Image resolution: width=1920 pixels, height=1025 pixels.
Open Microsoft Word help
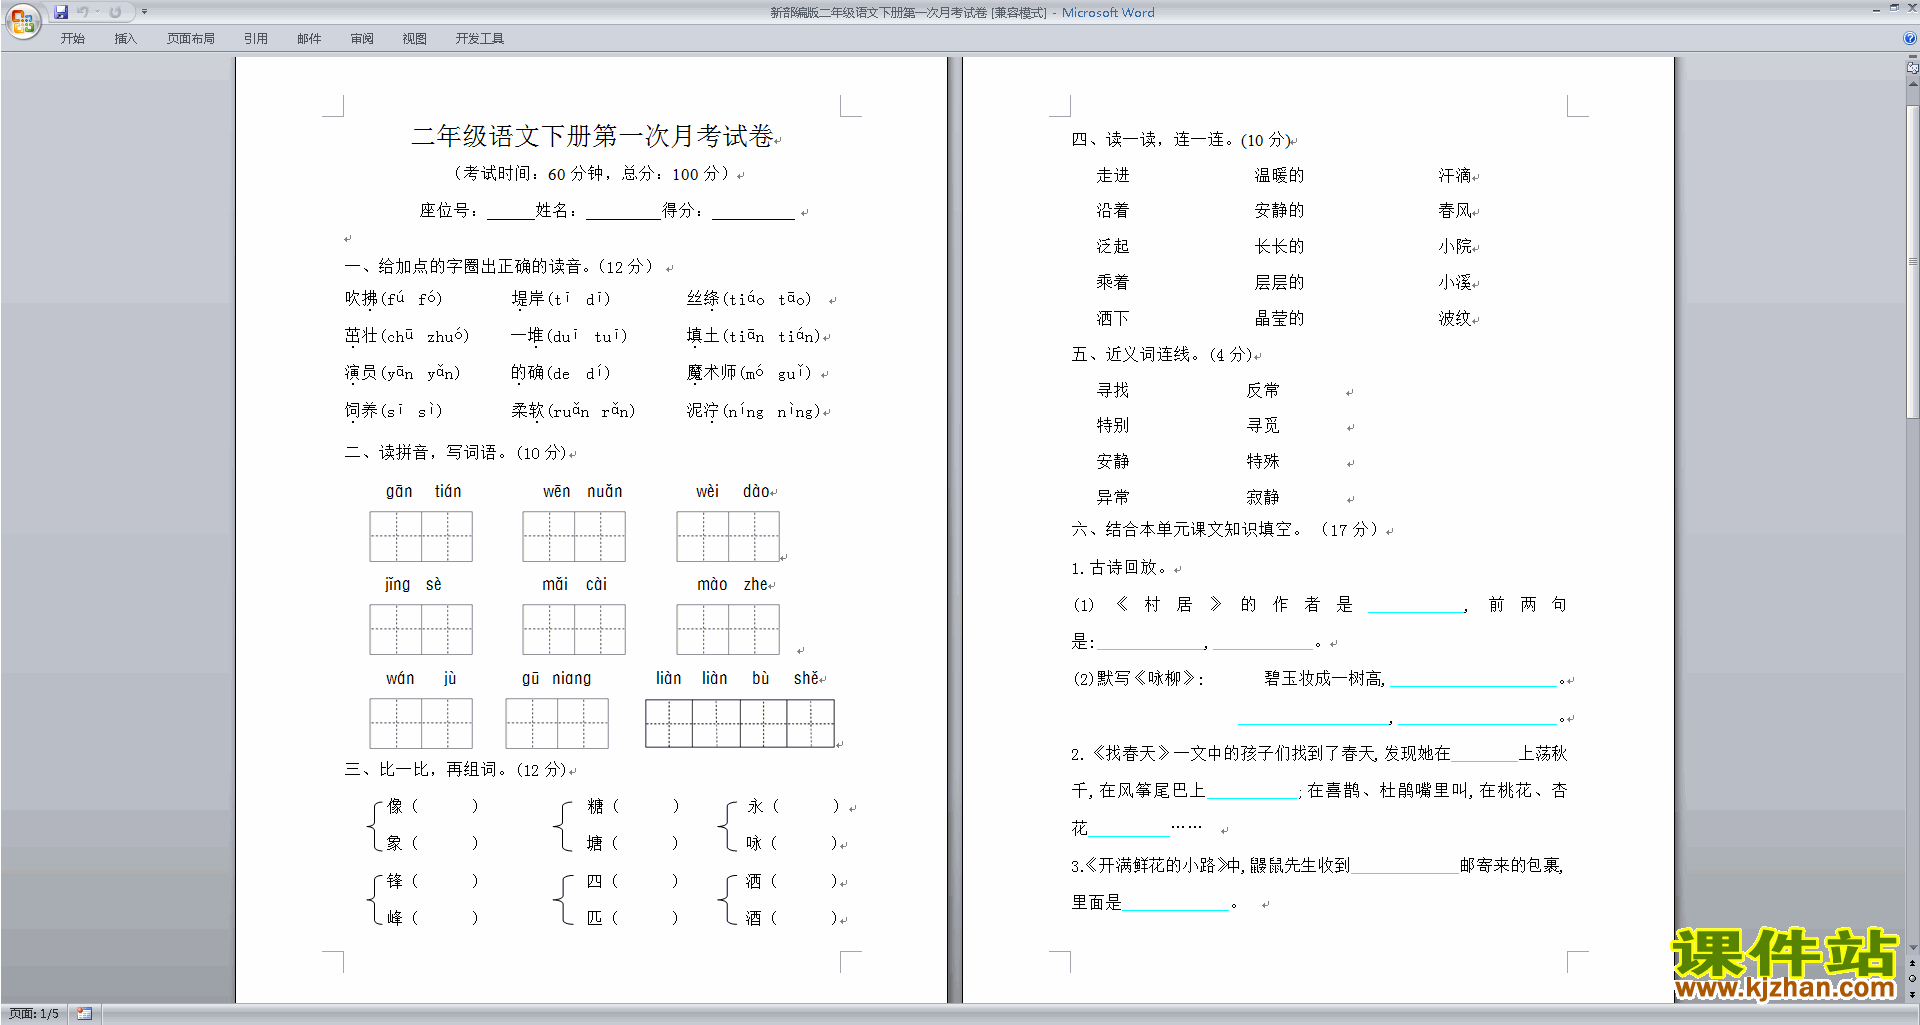pyautogui.click(x=1910, y=38)
